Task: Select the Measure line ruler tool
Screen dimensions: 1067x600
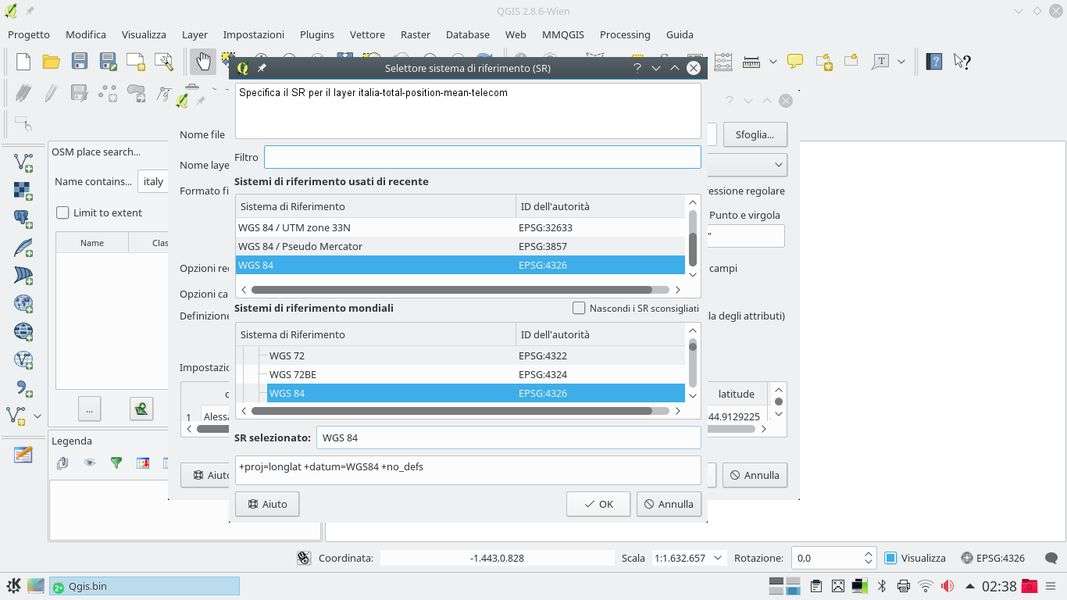Action: click(x=751, y=62)
